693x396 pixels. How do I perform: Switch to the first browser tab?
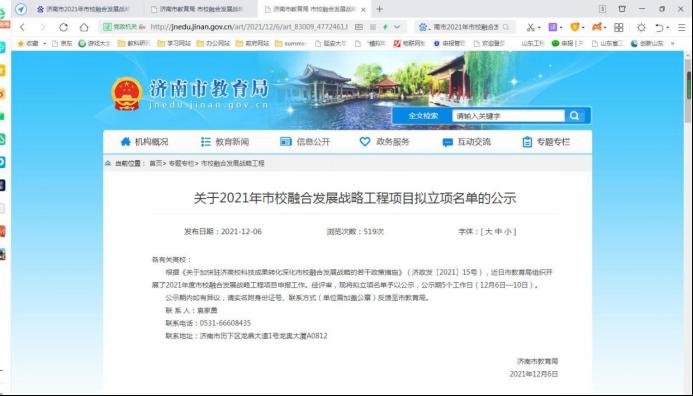(x=85, y=9)
